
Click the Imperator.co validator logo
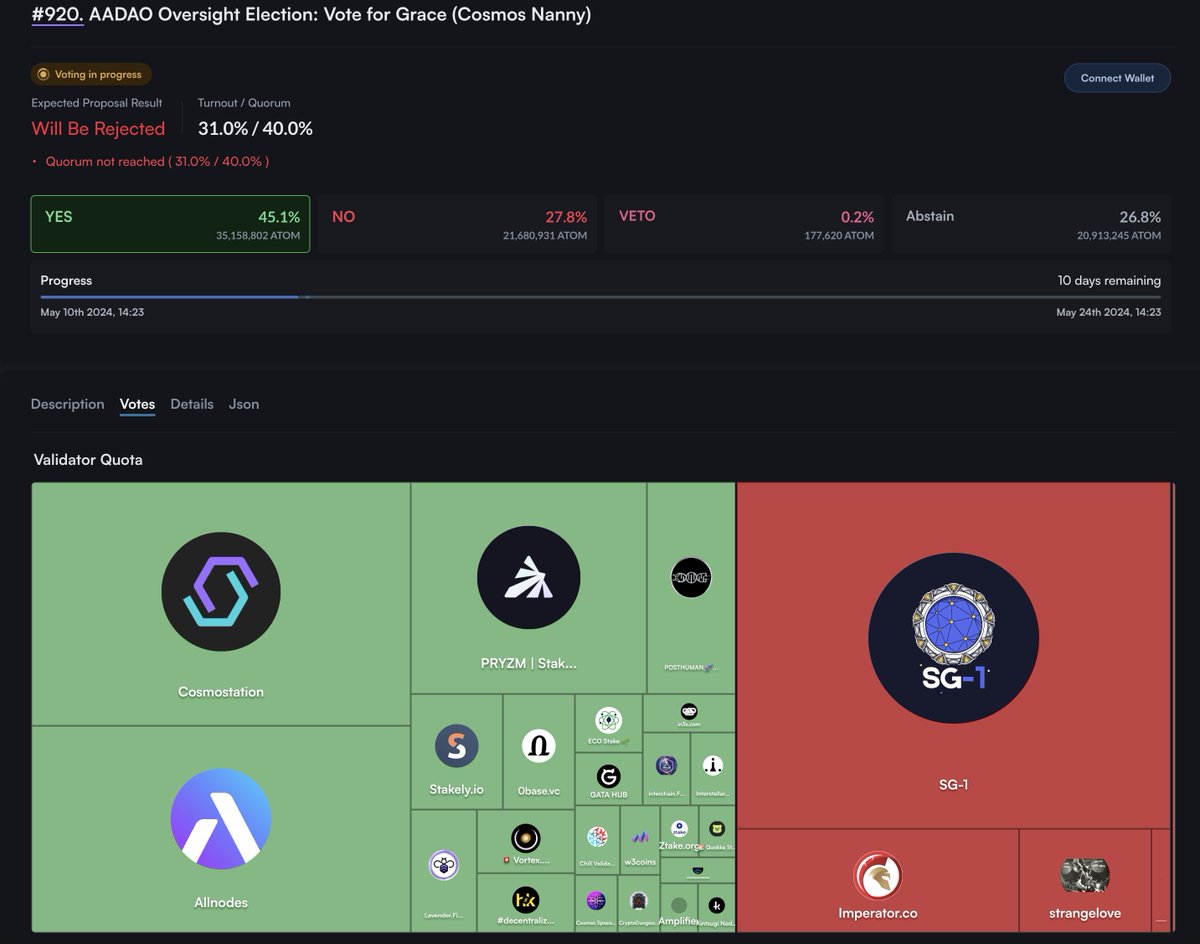[877, 876]
